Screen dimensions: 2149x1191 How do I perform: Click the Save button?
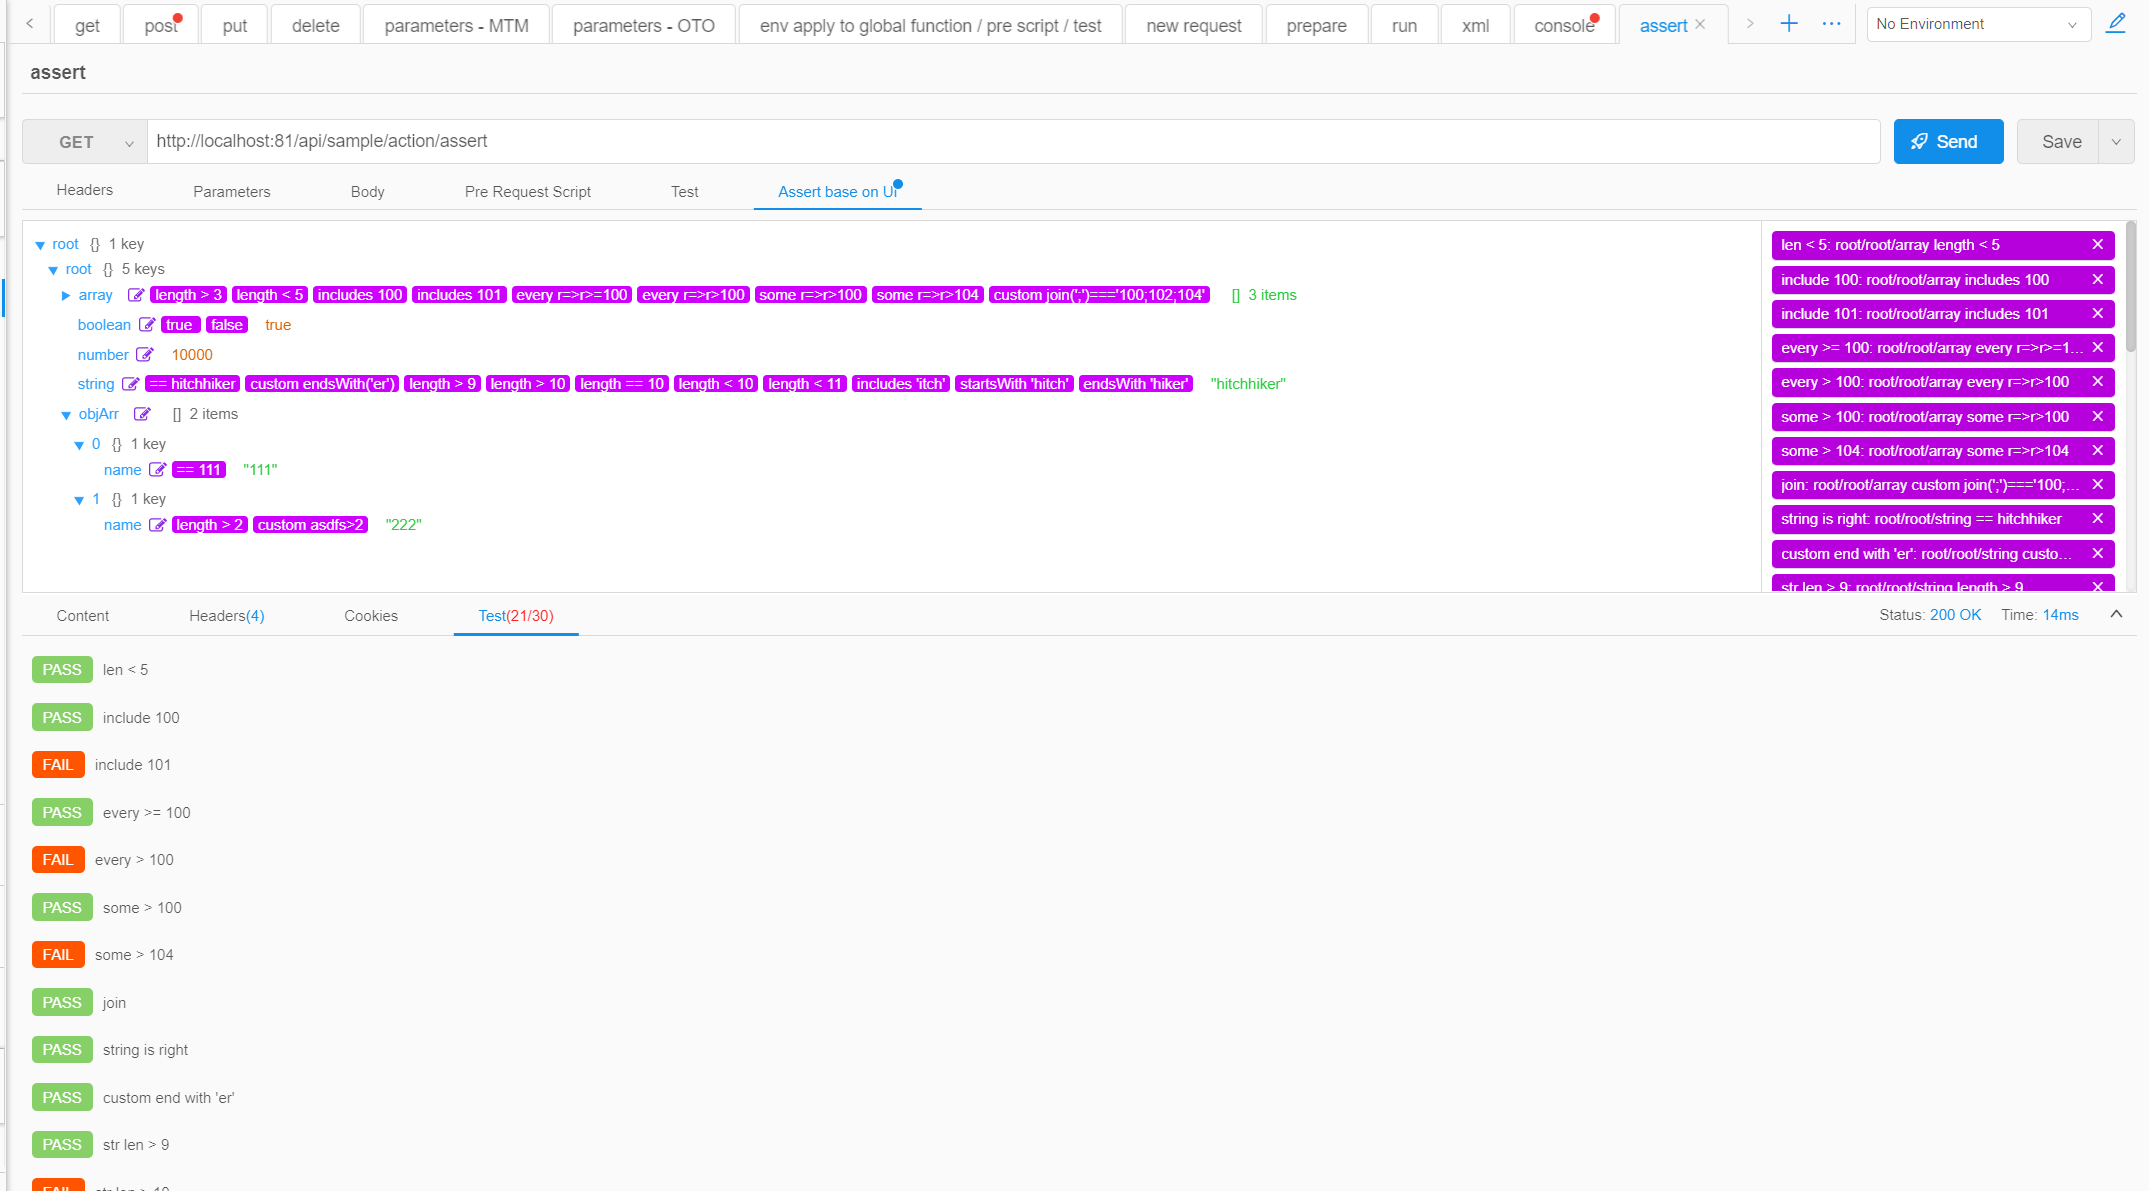coord(2060,142)
